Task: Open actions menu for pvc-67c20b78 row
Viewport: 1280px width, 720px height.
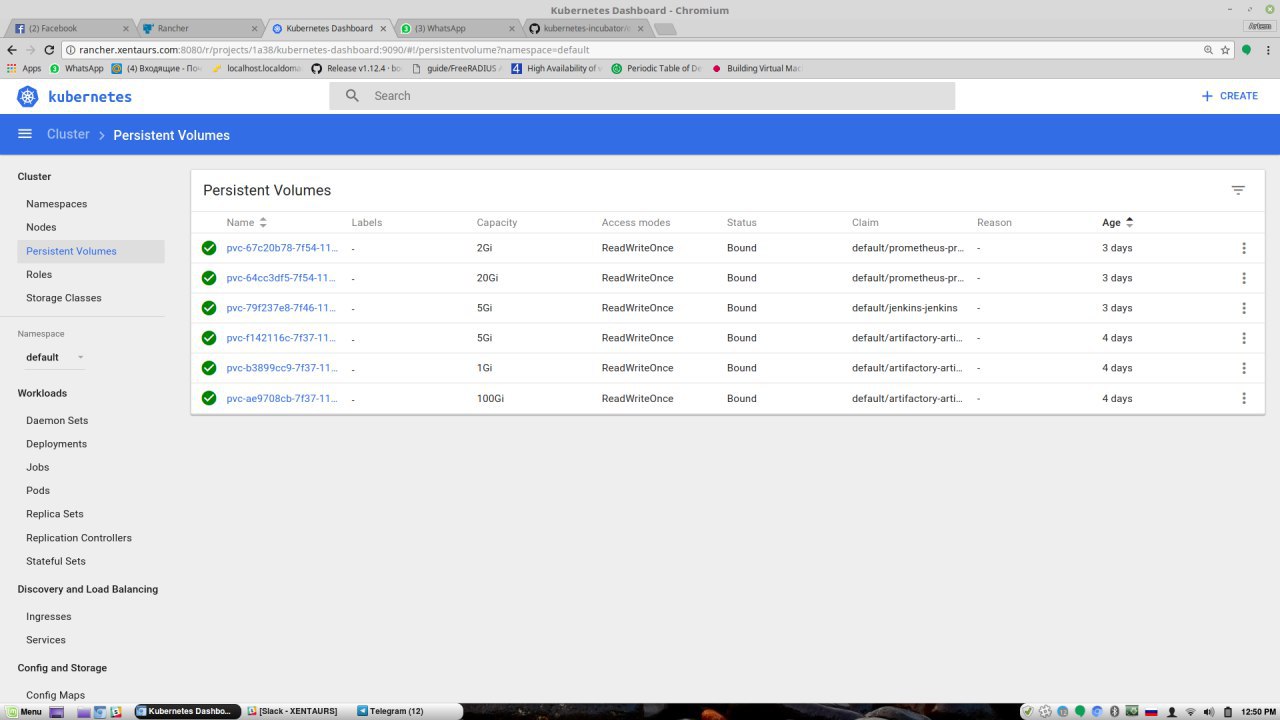Action: [1244, 248]
